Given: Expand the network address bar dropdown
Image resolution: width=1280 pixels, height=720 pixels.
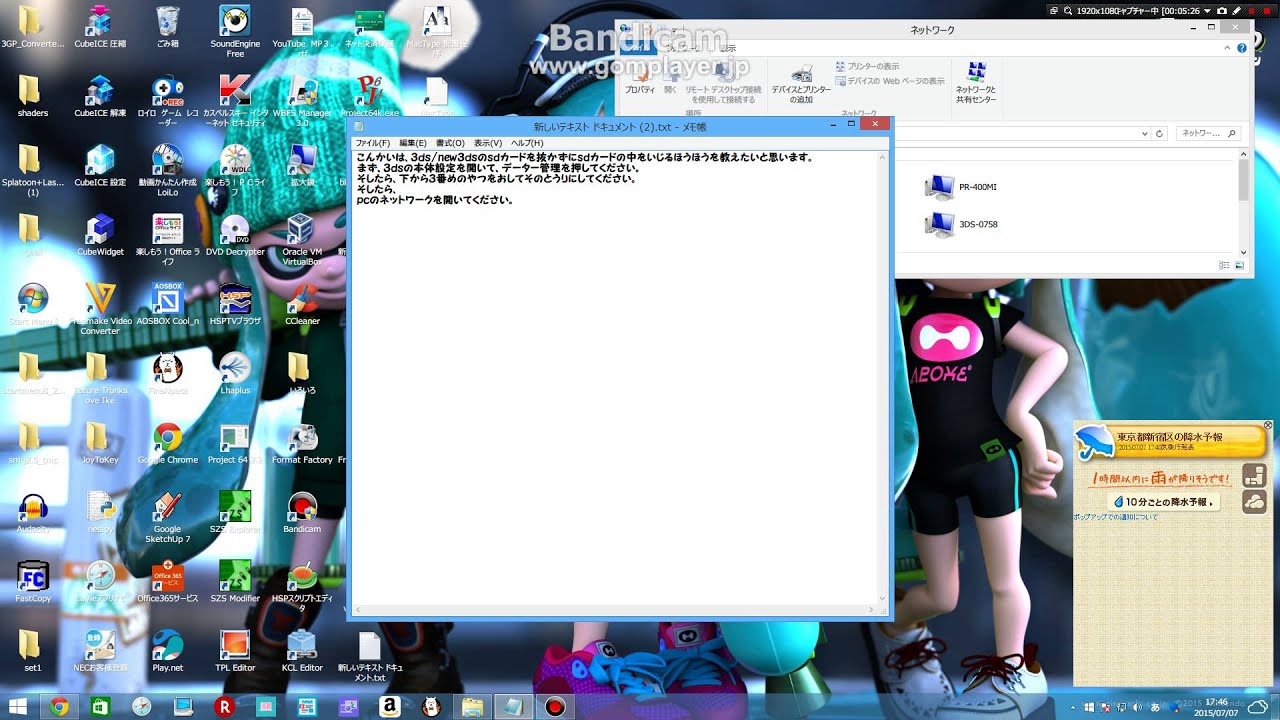Looking at the screenshot, I should (1144, 133).
